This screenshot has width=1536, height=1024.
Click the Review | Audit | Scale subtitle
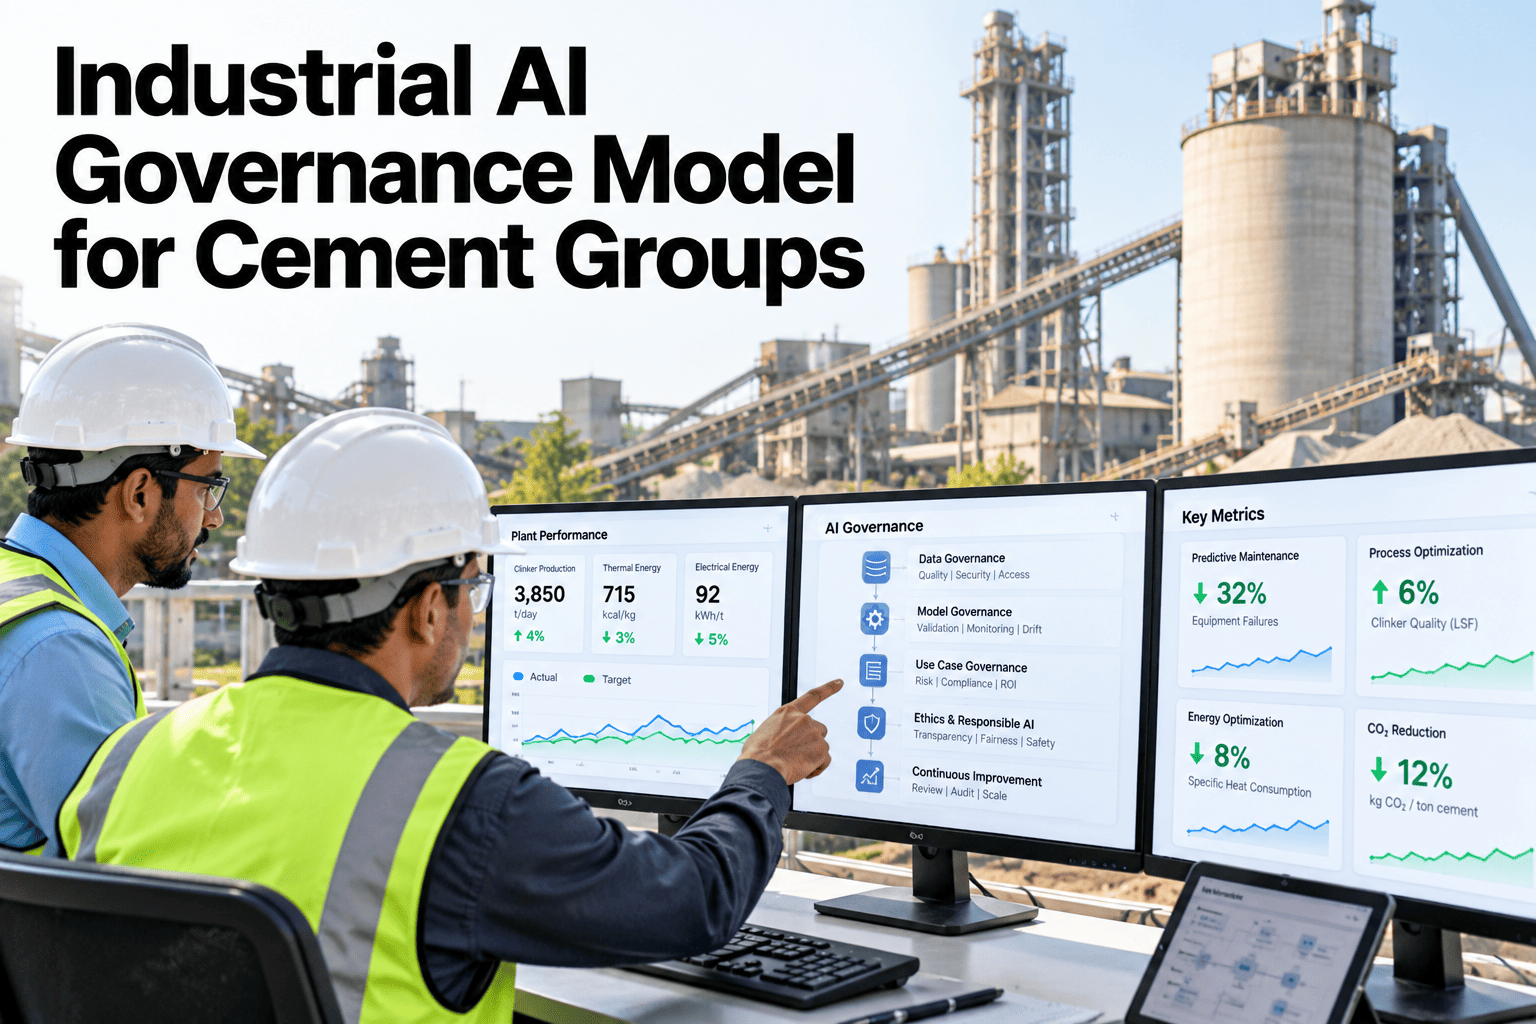click(959, 792)
